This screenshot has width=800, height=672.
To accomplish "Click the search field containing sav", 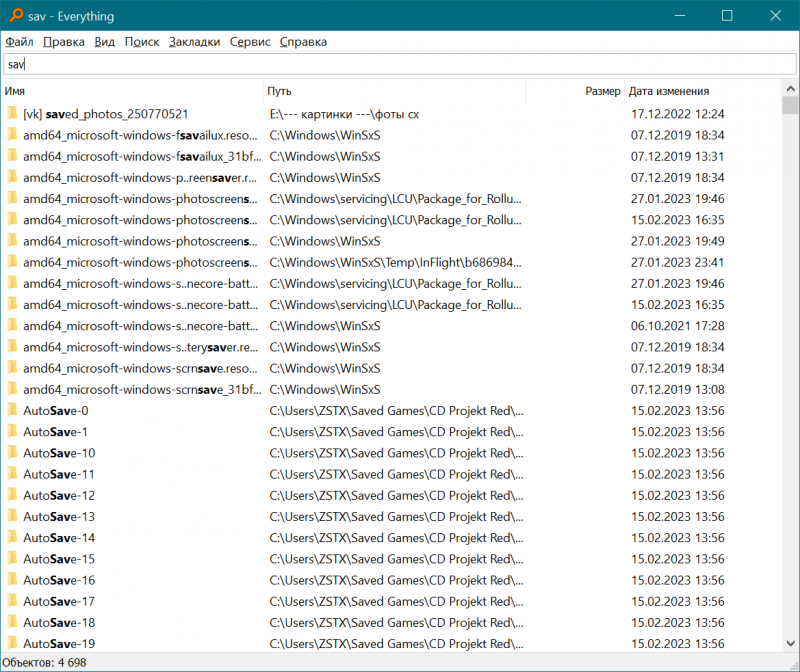I will 399,64.
